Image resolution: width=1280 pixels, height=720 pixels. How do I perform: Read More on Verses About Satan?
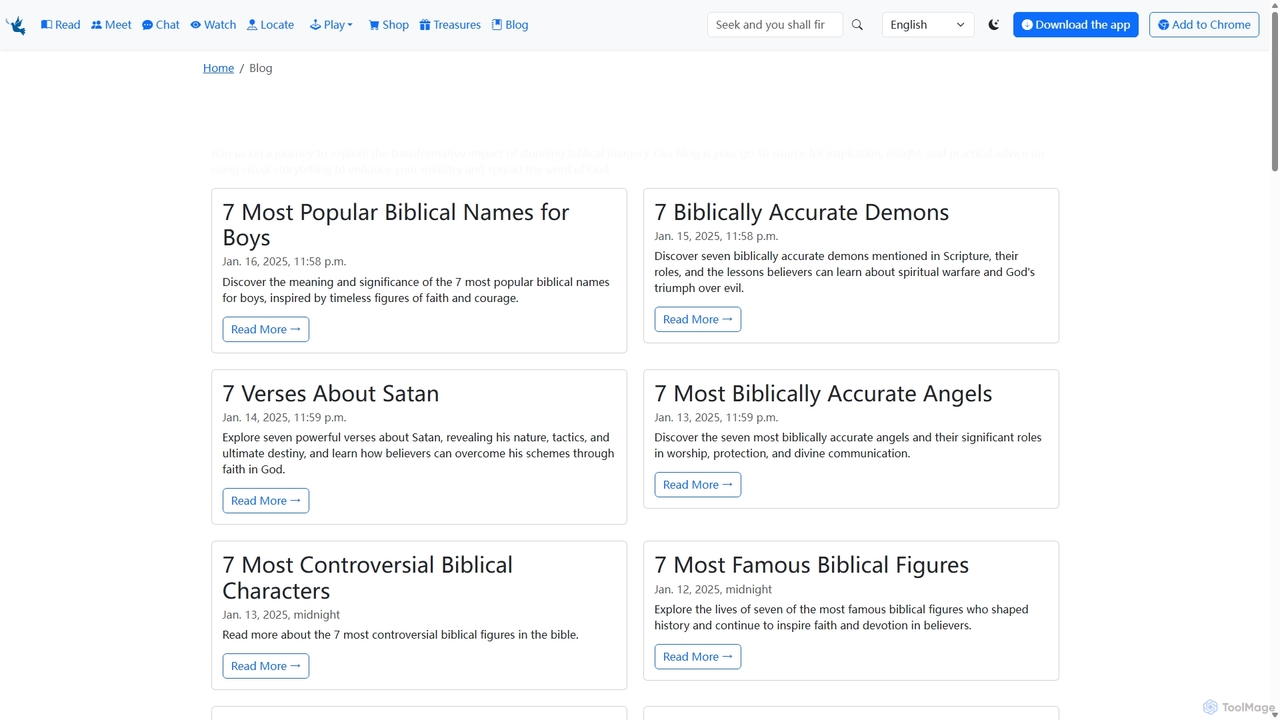266,500
